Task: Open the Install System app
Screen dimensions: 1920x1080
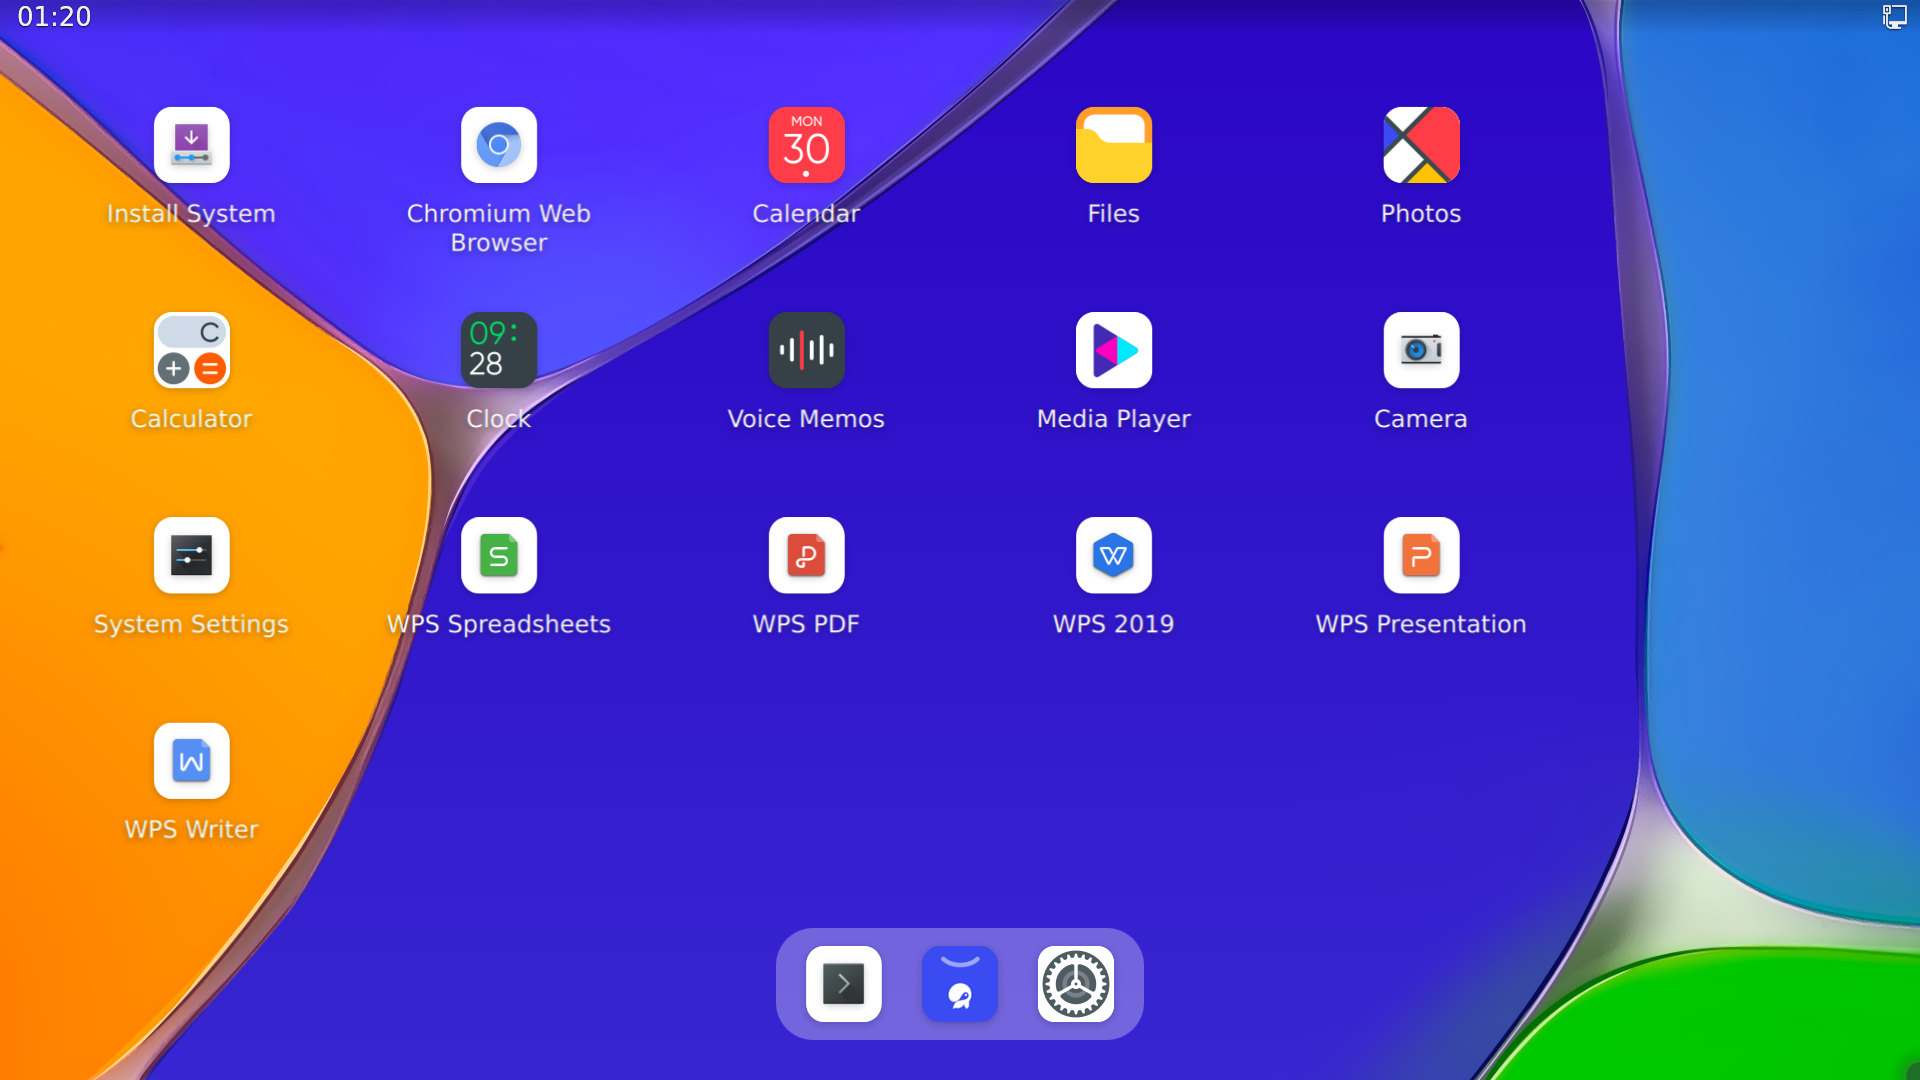Action: point(191,146)
